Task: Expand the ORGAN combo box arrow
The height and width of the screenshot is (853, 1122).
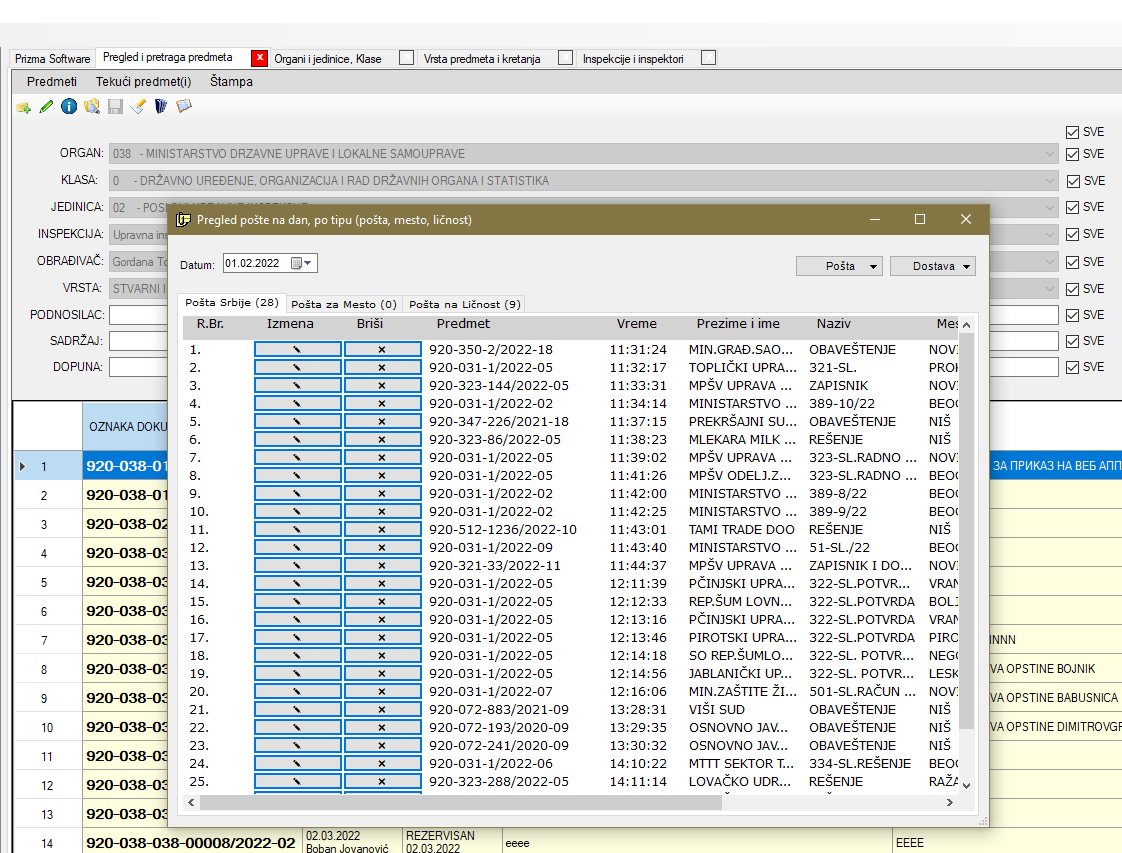Action: coord(1049,154)
